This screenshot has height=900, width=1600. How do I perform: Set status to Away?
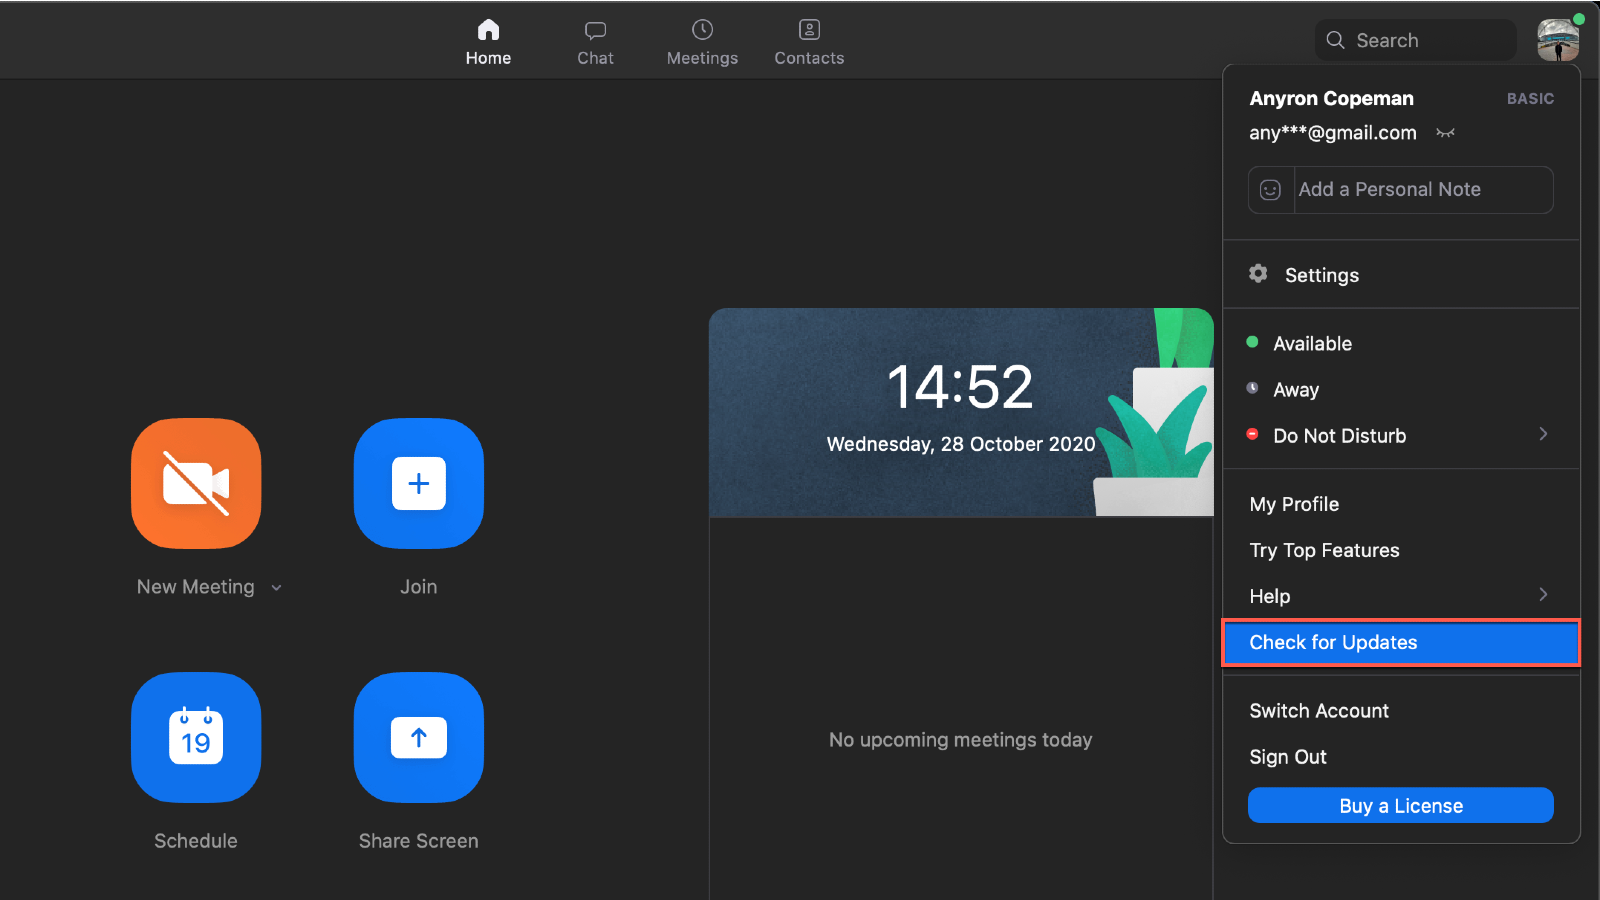(1296, 390)
